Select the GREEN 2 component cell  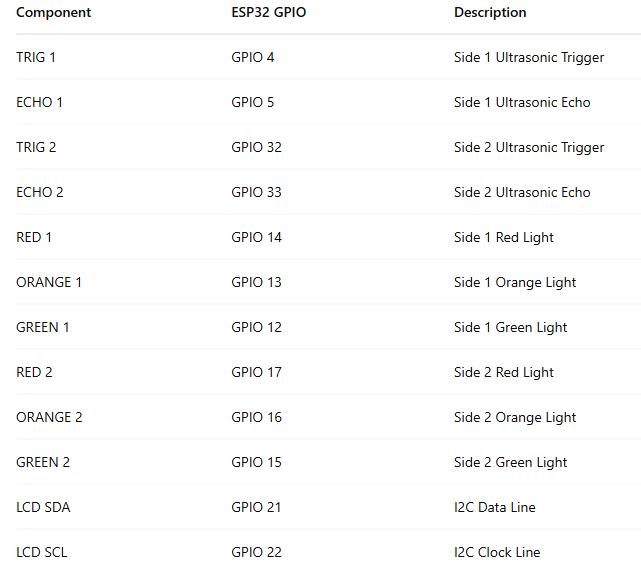tap(43, 462)
